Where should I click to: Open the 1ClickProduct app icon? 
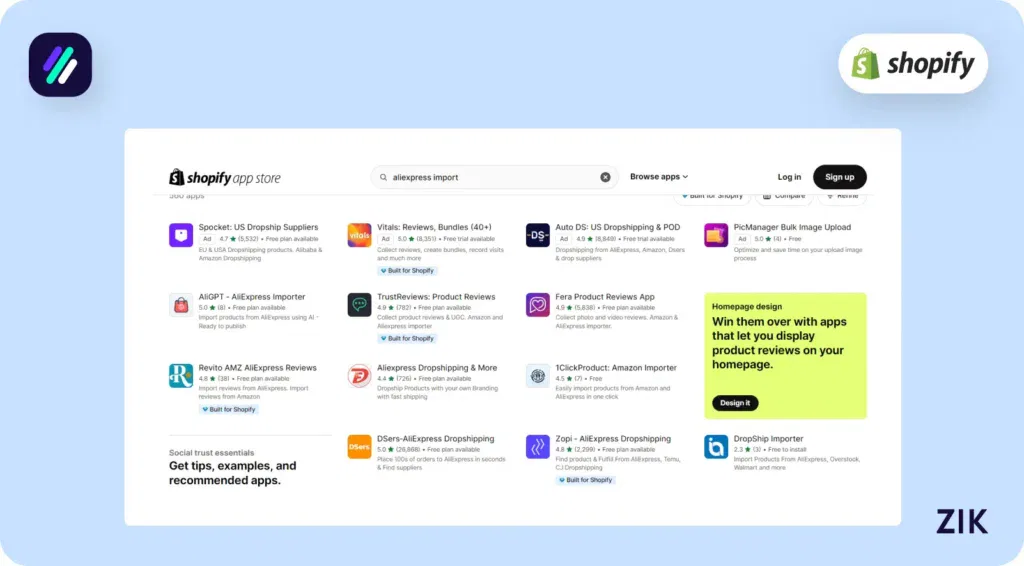click(537, 376)
